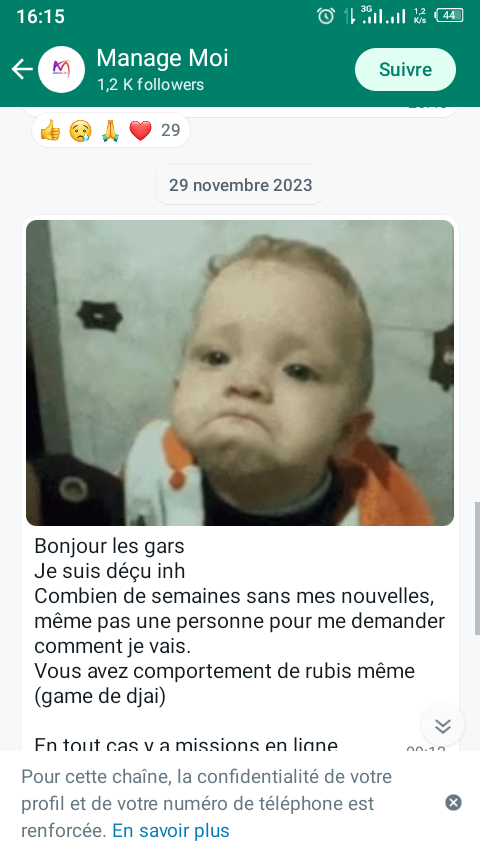Image resolution: width=480 pixels, height=854 pixels.
Task: Click the thumbs up reaction emoji
Action: pos(51,131)
